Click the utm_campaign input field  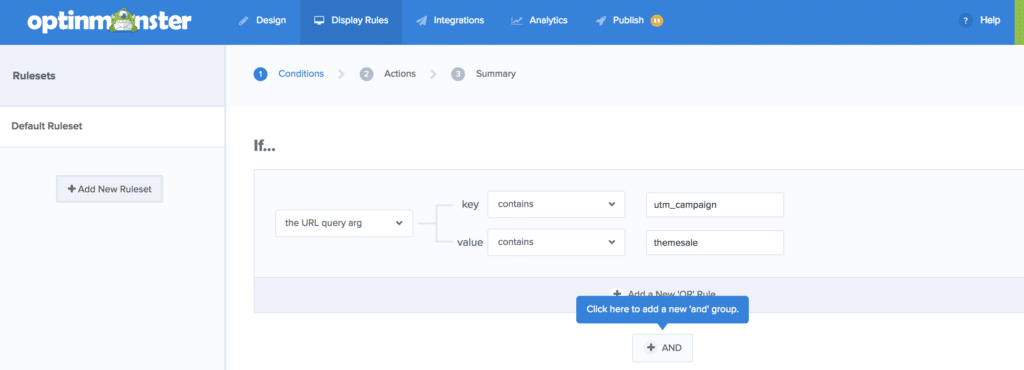pyautogui.click(x=714, y=205)
